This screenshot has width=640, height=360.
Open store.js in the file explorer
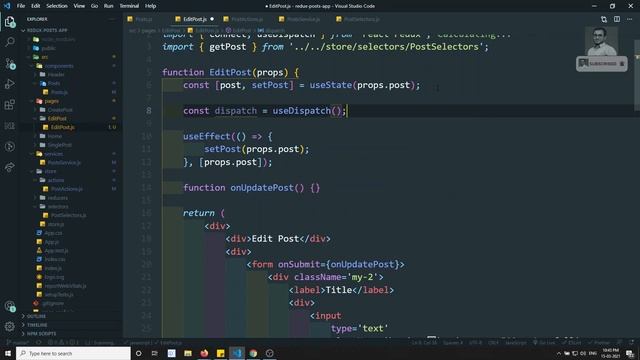coord(56,224)
